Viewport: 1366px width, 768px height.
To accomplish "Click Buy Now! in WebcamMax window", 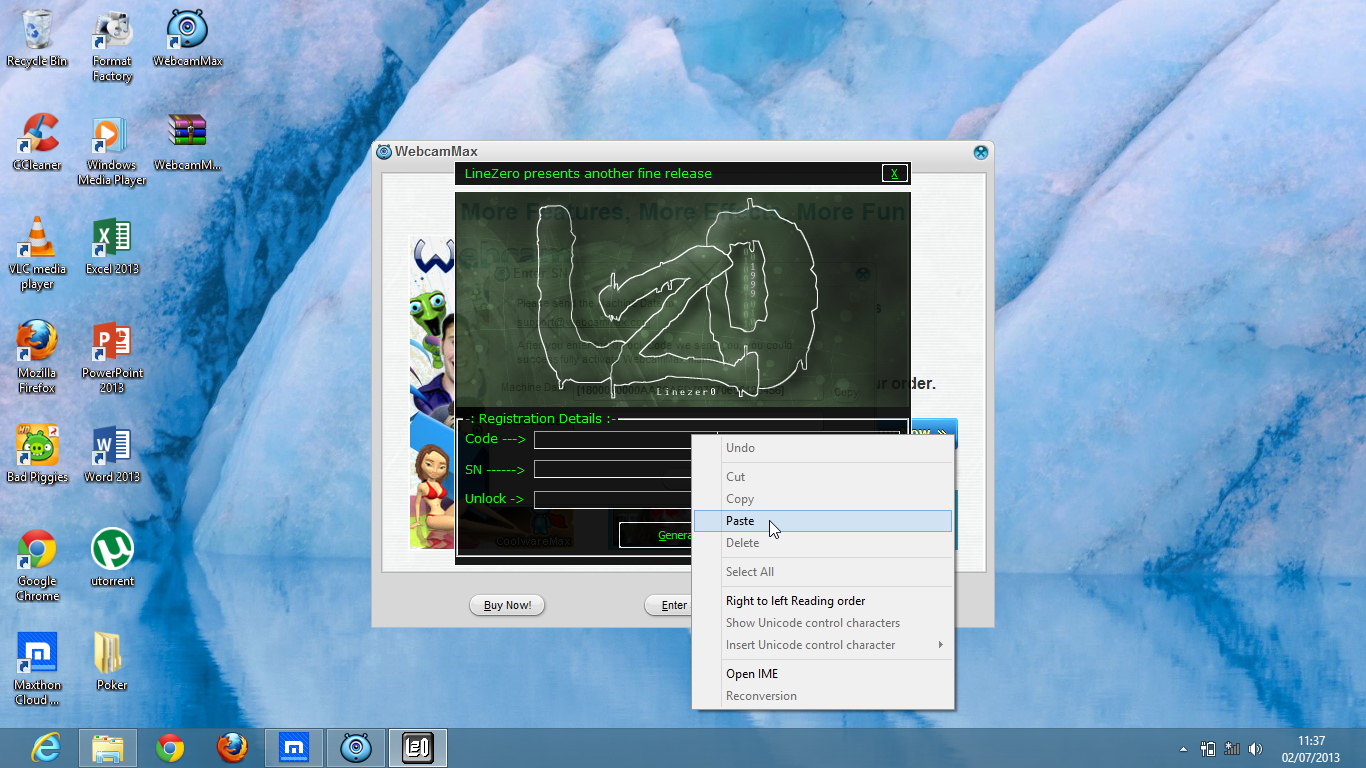I will [x=507, y=605].
